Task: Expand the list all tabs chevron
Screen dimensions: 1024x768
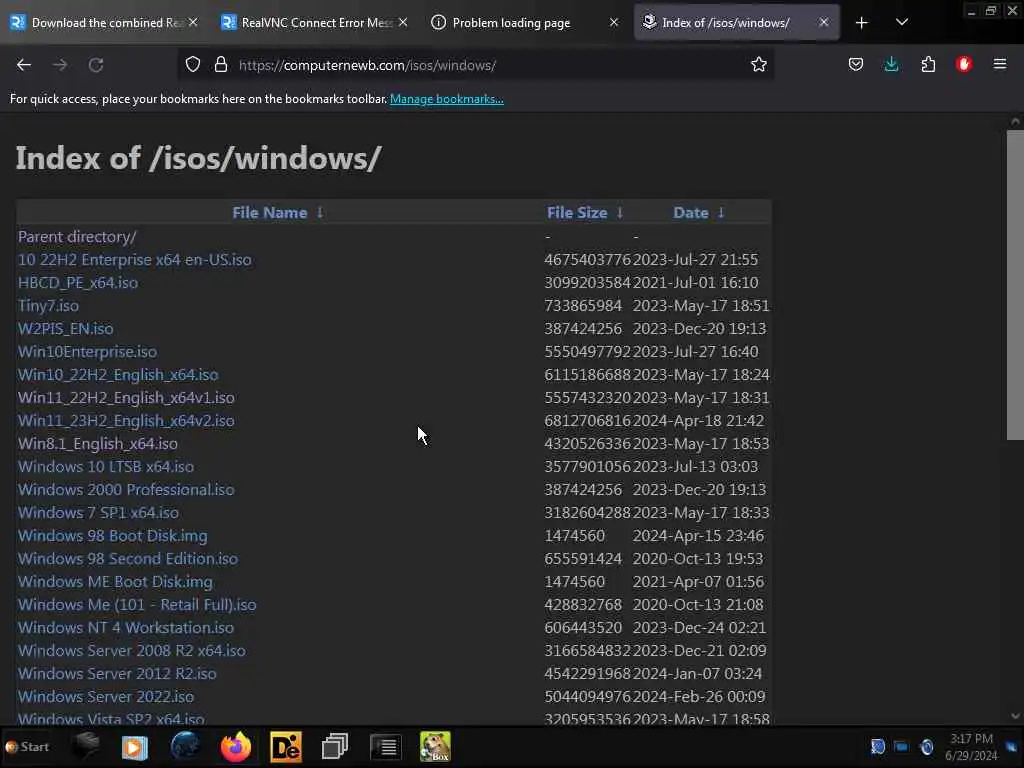Action: click(902, 22)
